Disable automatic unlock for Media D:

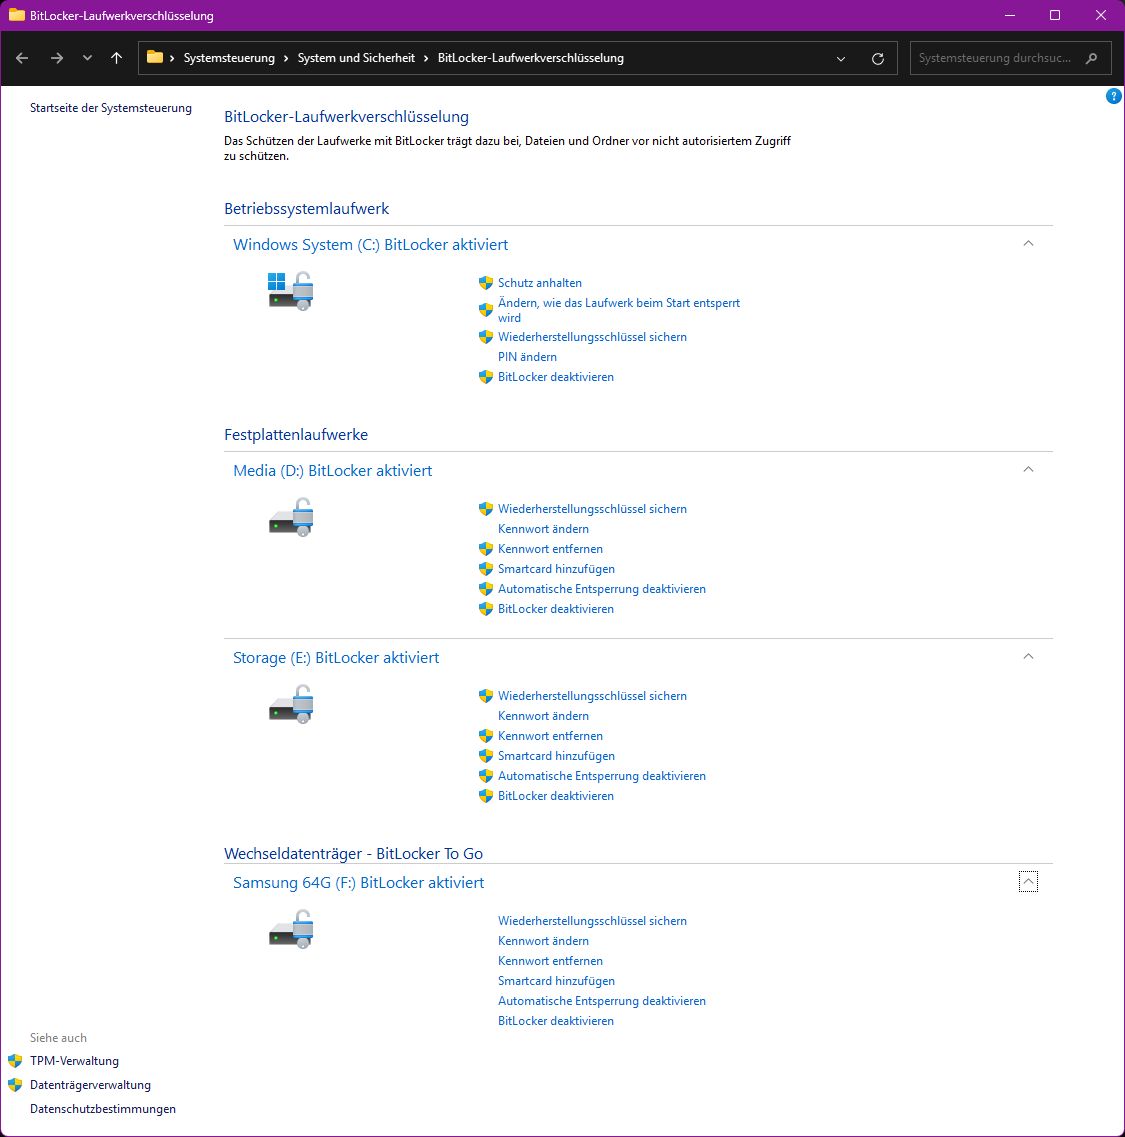click(x=601, y=589)
